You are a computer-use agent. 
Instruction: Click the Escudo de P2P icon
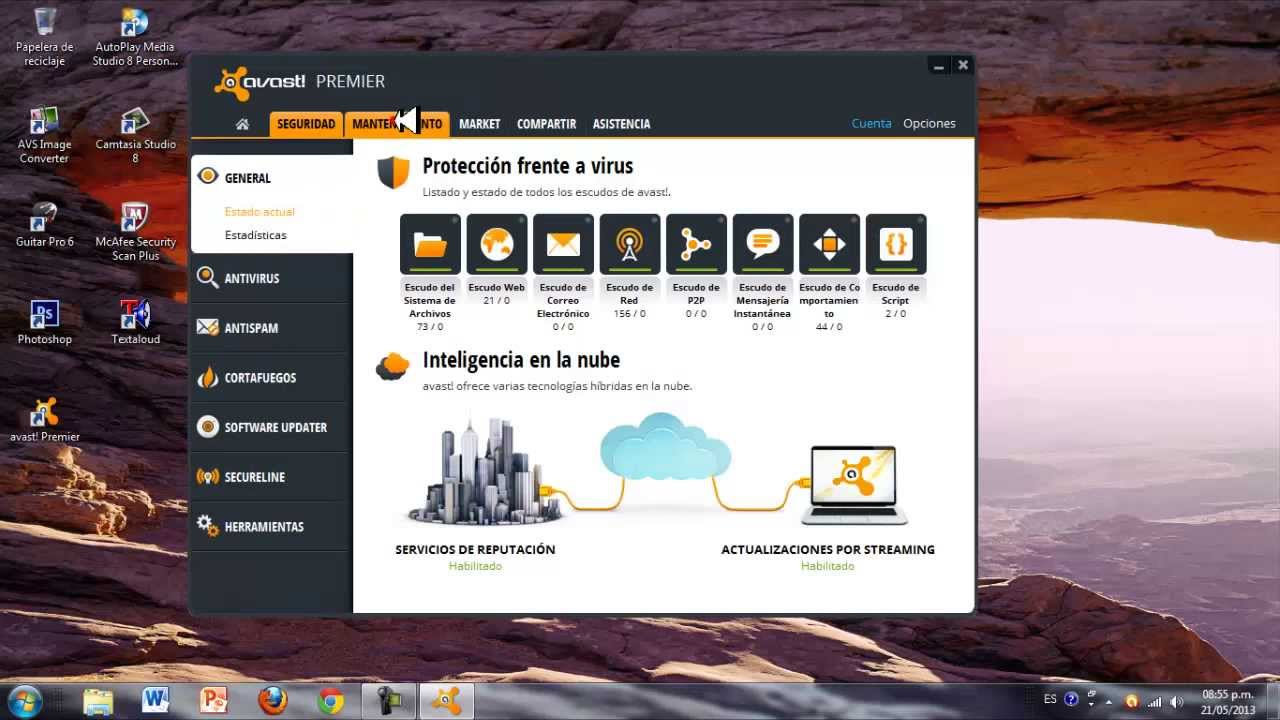696,243
